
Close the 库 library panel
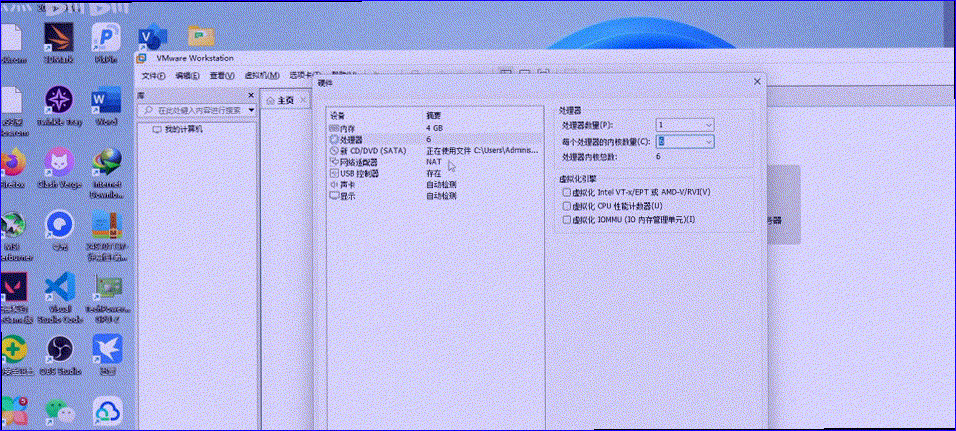tap(251, 96)
